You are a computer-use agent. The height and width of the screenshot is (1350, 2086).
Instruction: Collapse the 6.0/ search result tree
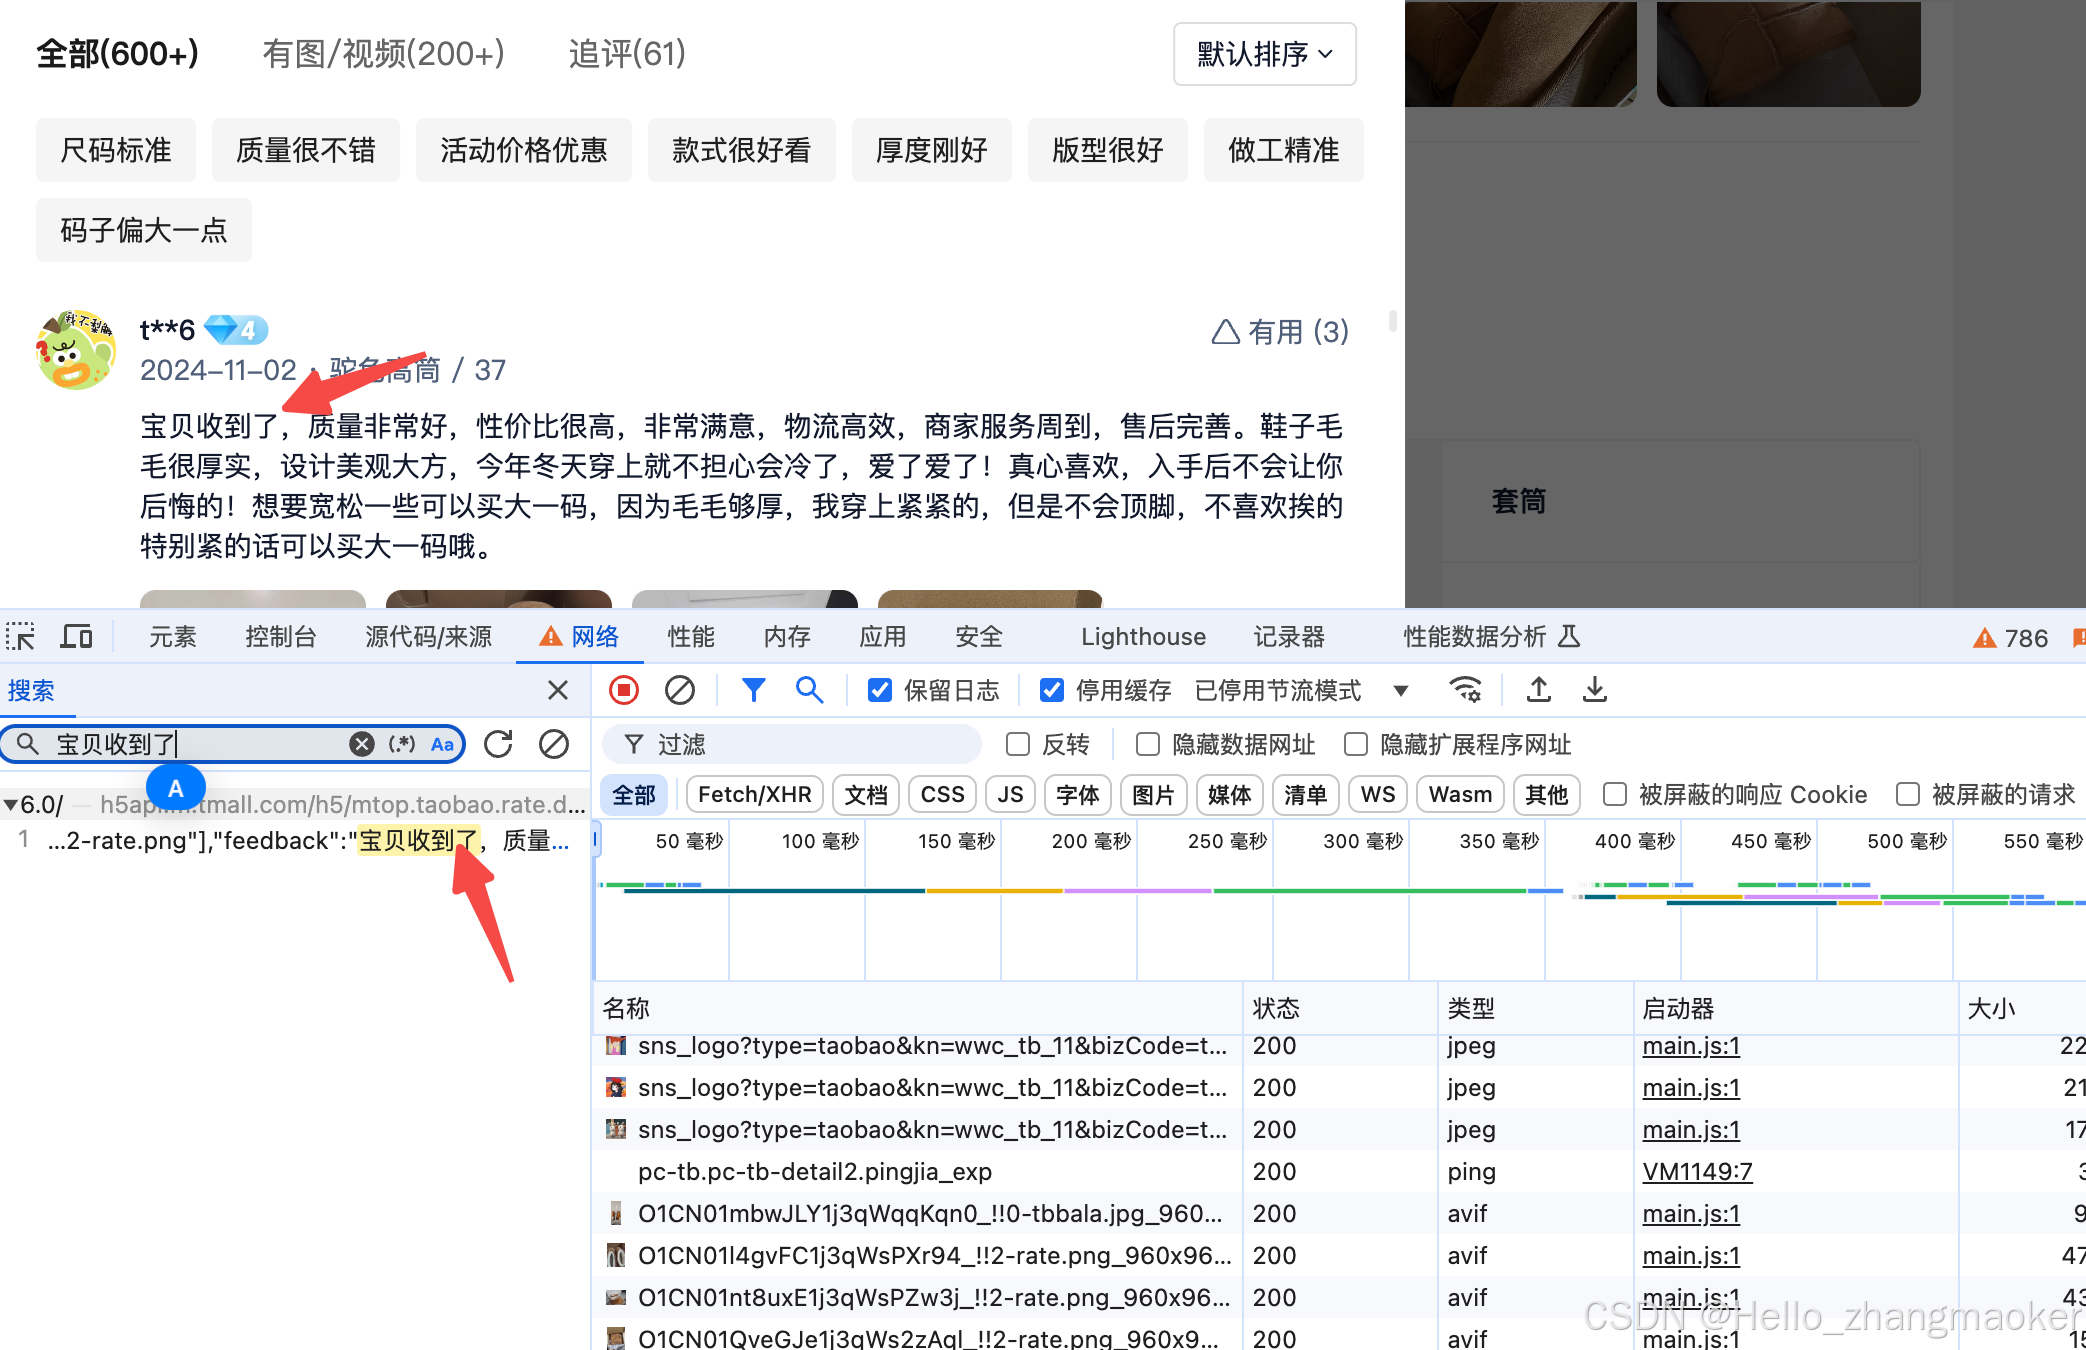pyautogui.click(x=11, y=805)
